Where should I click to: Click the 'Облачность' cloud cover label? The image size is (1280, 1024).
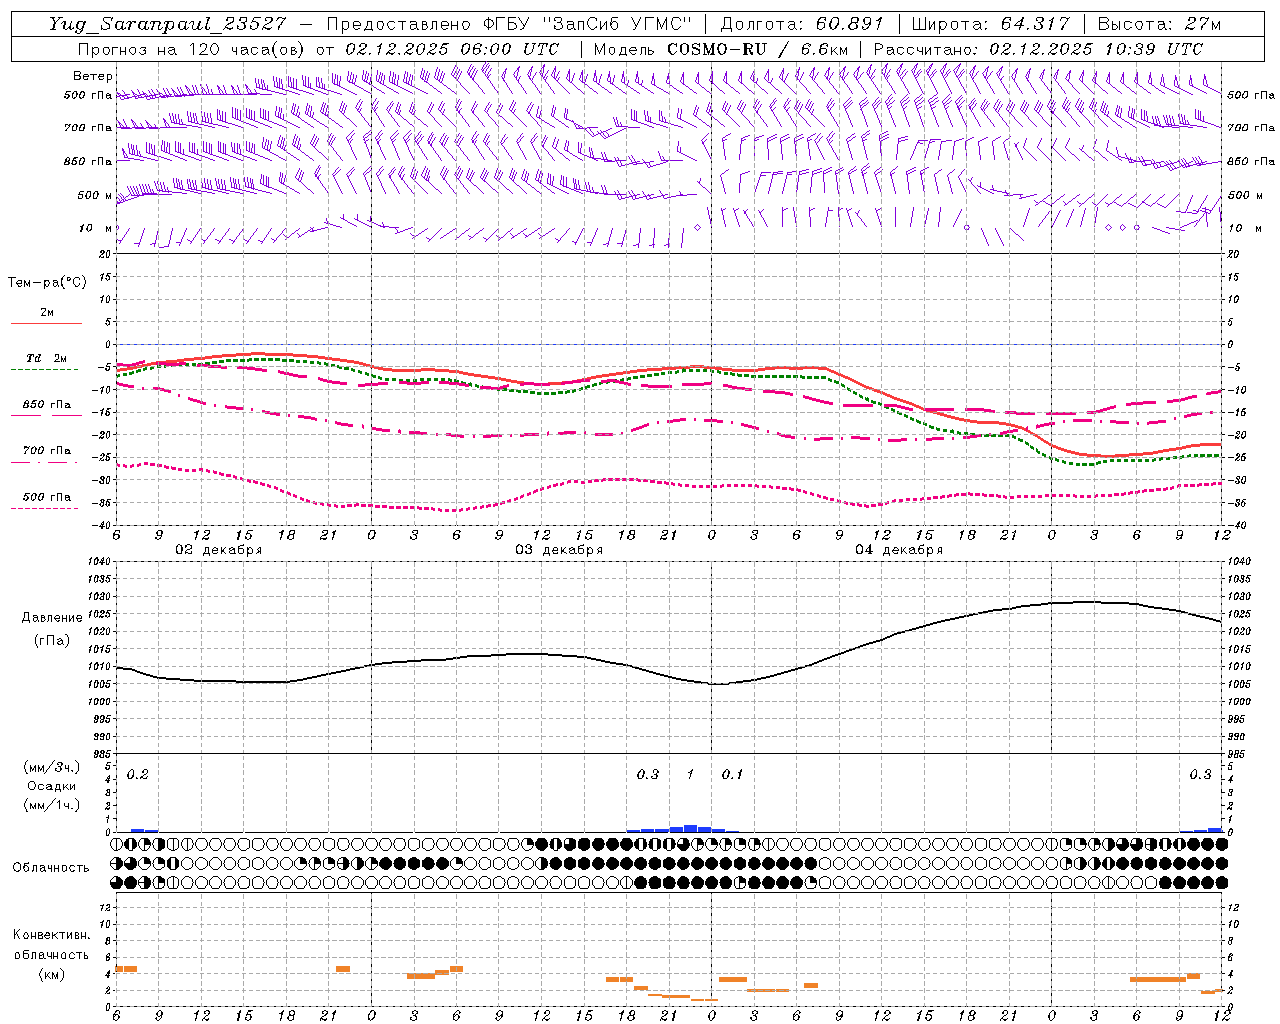(x=51, y=868)
